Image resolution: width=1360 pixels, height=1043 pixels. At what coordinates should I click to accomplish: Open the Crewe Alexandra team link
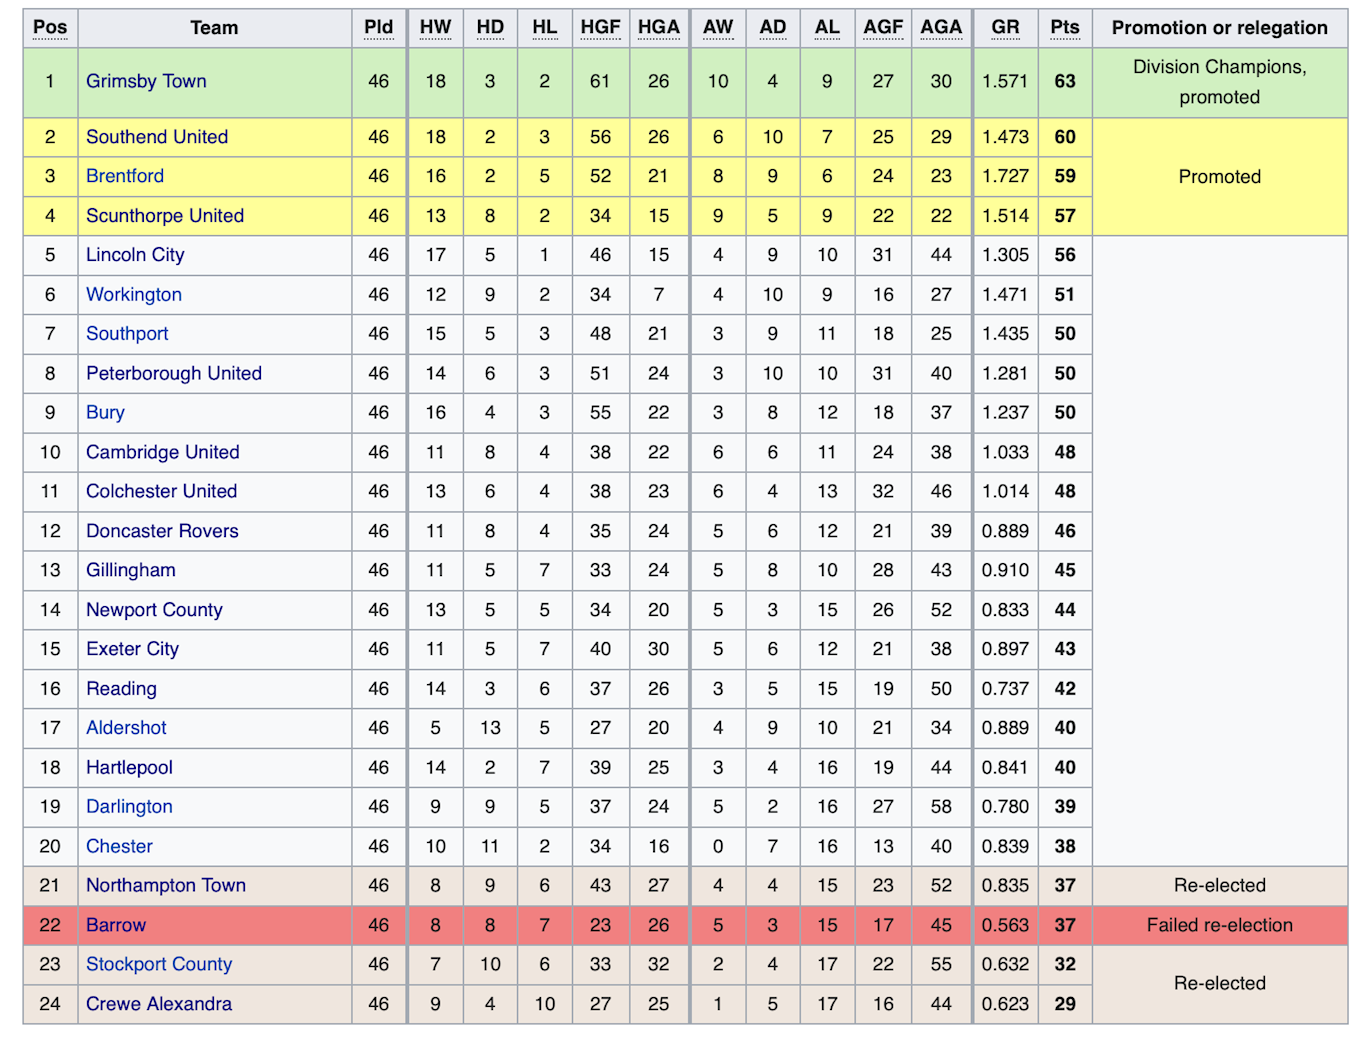(x=159, y=1004)
